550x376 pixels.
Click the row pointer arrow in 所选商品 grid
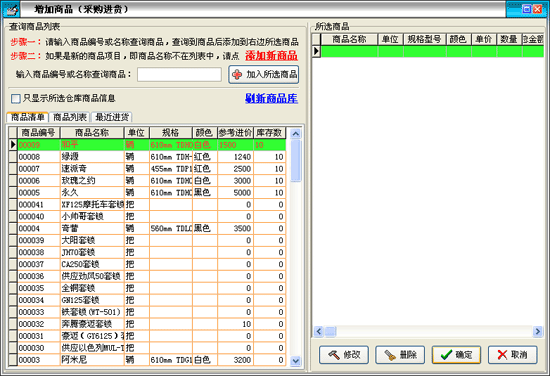pyautogui.click(x=316, y=51)
